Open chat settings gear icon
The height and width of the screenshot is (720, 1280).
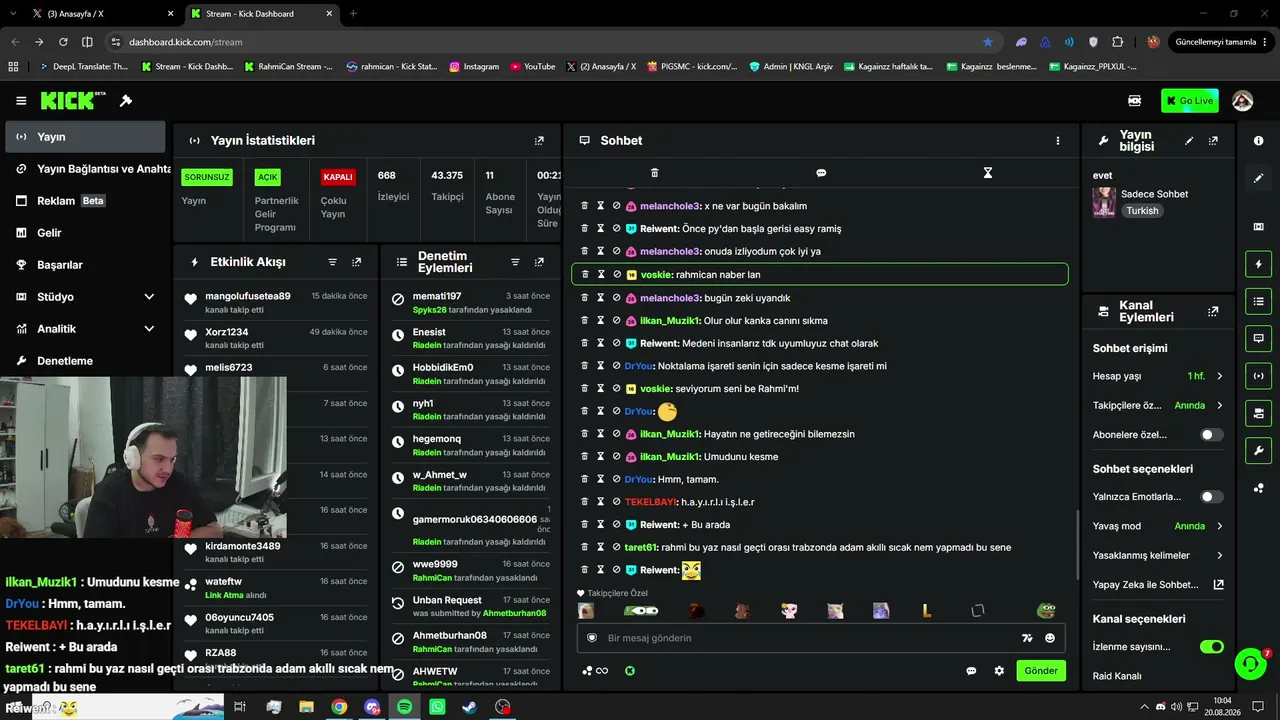click(x=999, y=671)
